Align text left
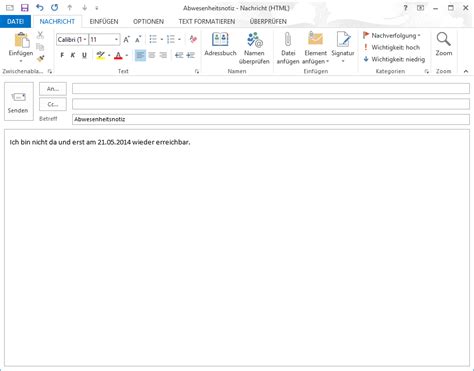 (140, 55)
